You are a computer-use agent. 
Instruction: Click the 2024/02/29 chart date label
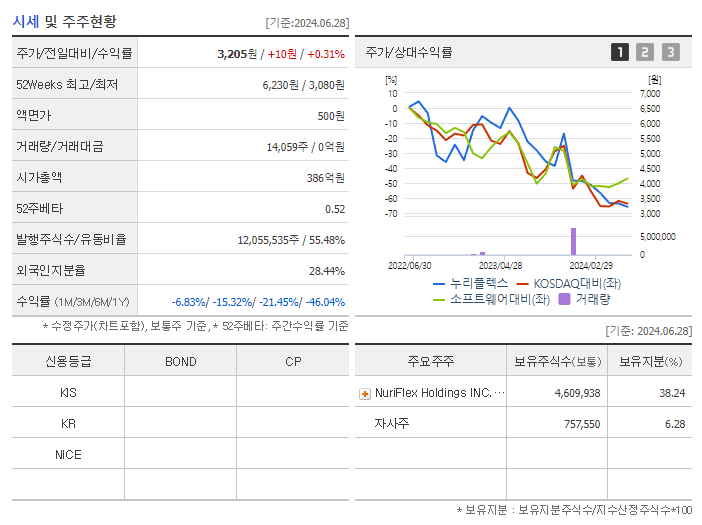[x=591, y=266]
